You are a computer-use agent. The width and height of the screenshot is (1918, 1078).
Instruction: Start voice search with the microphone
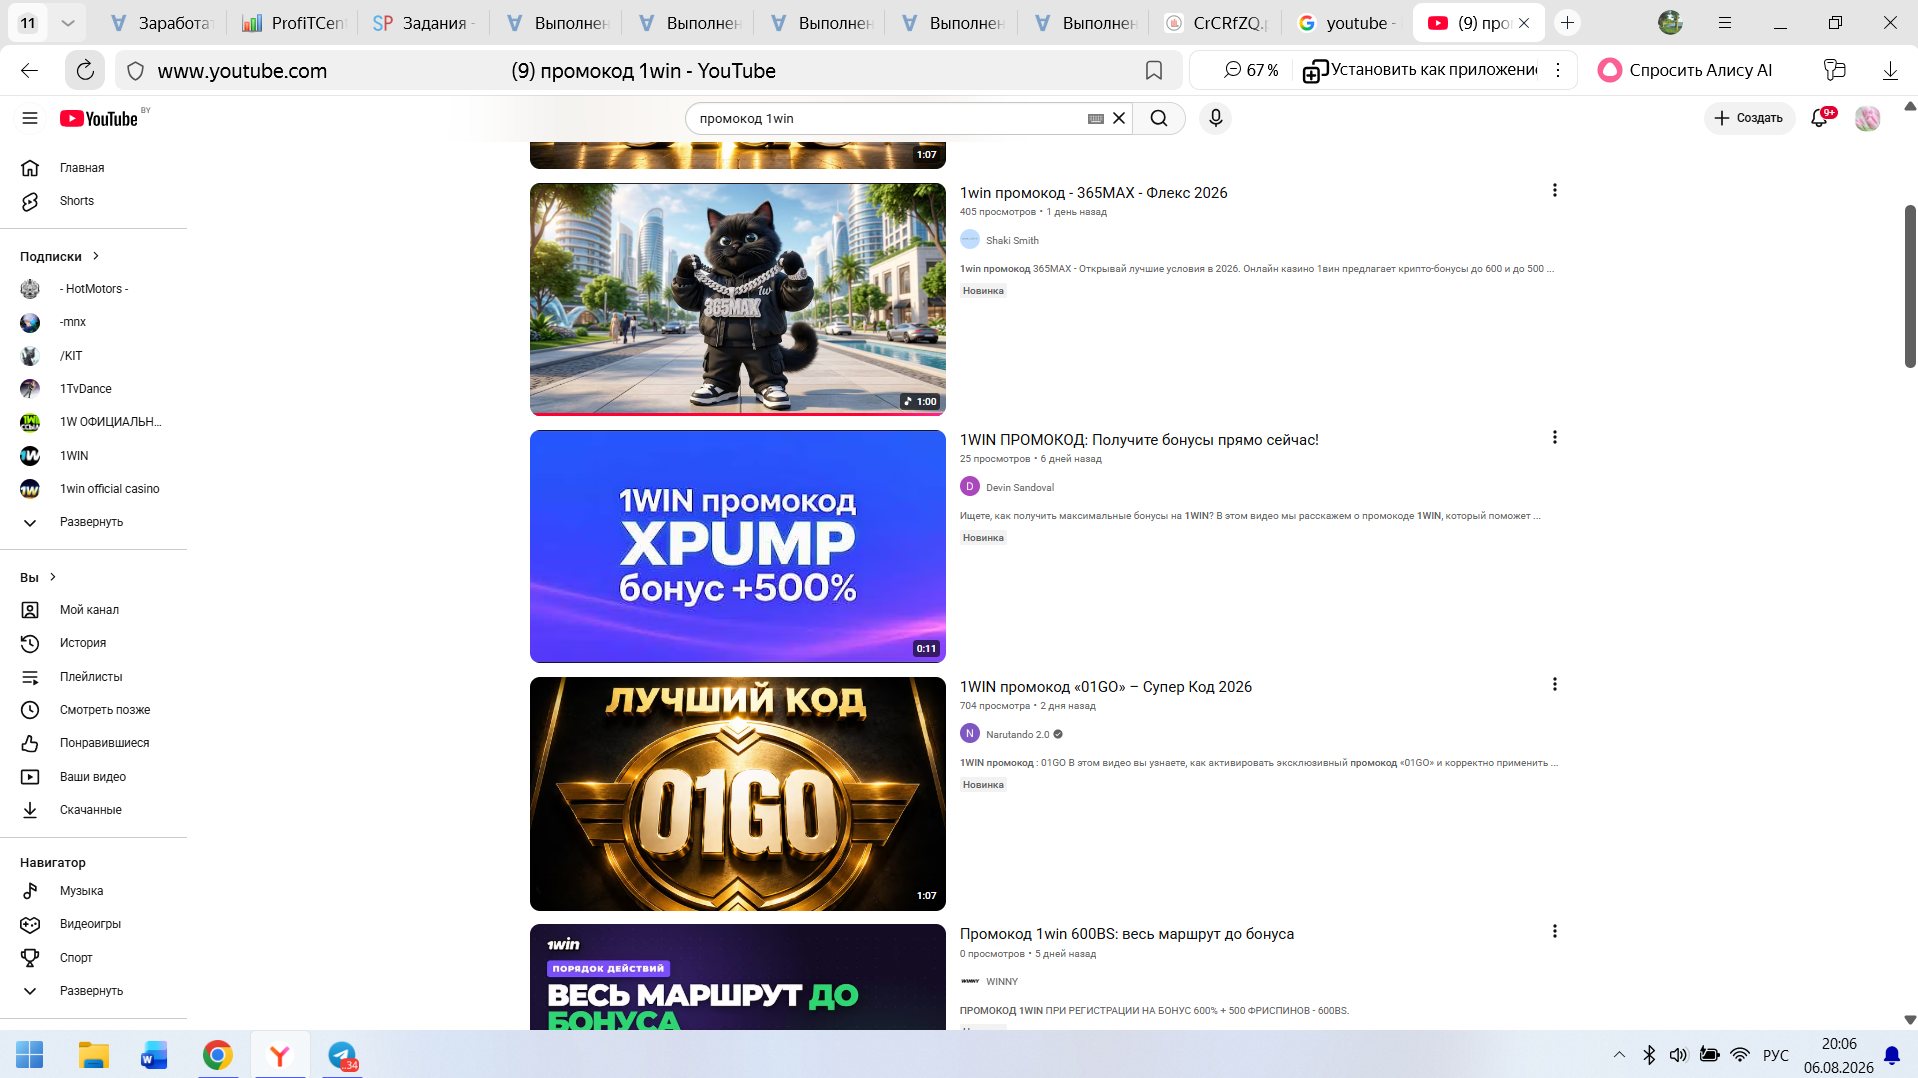[x=1215, y=118]
